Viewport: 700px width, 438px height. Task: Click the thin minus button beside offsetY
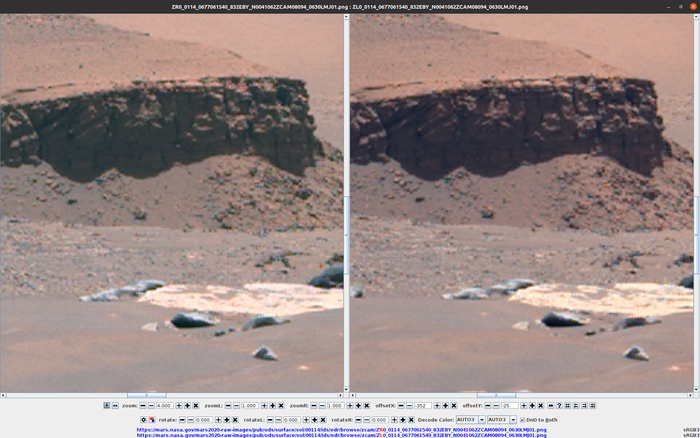(496, 406)
